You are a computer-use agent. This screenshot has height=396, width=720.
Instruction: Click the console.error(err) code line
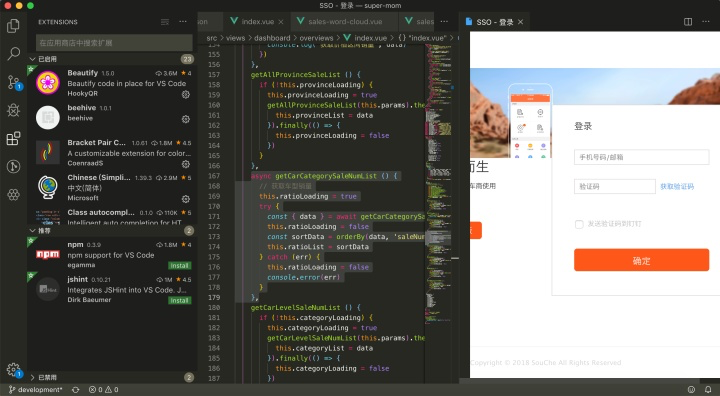point(304,277)
